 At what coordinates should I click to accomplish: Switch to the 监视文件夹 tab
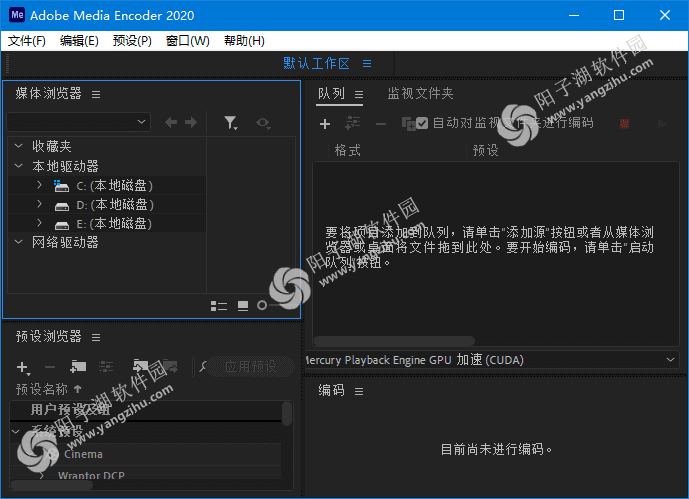point(420,93)
